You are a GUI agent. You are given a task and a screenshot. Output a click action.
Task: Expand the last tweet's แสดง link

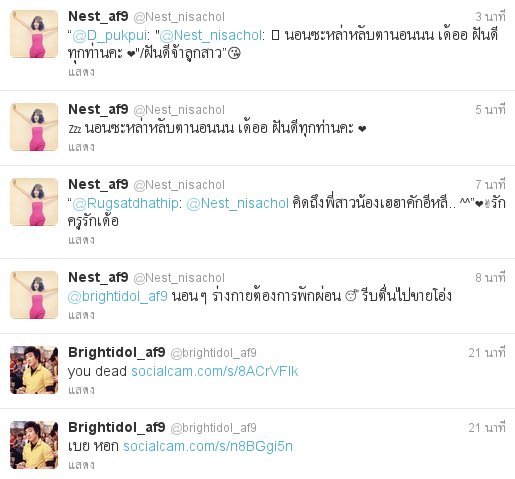81,465
